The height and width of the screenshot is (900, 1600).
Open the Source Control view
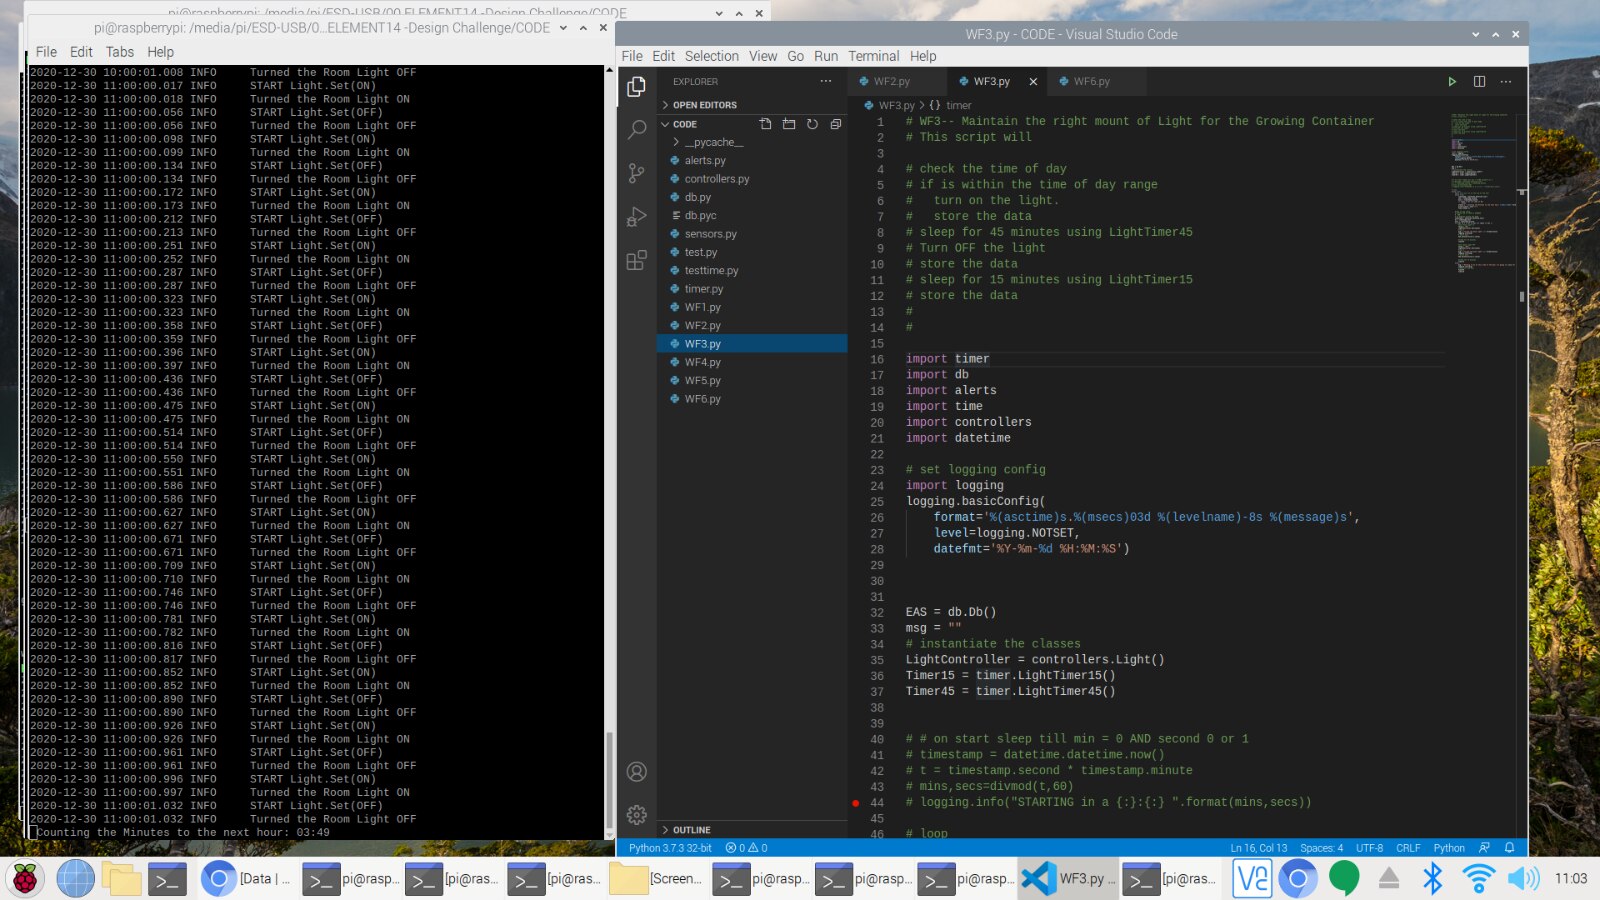click(x=636, y=173)
